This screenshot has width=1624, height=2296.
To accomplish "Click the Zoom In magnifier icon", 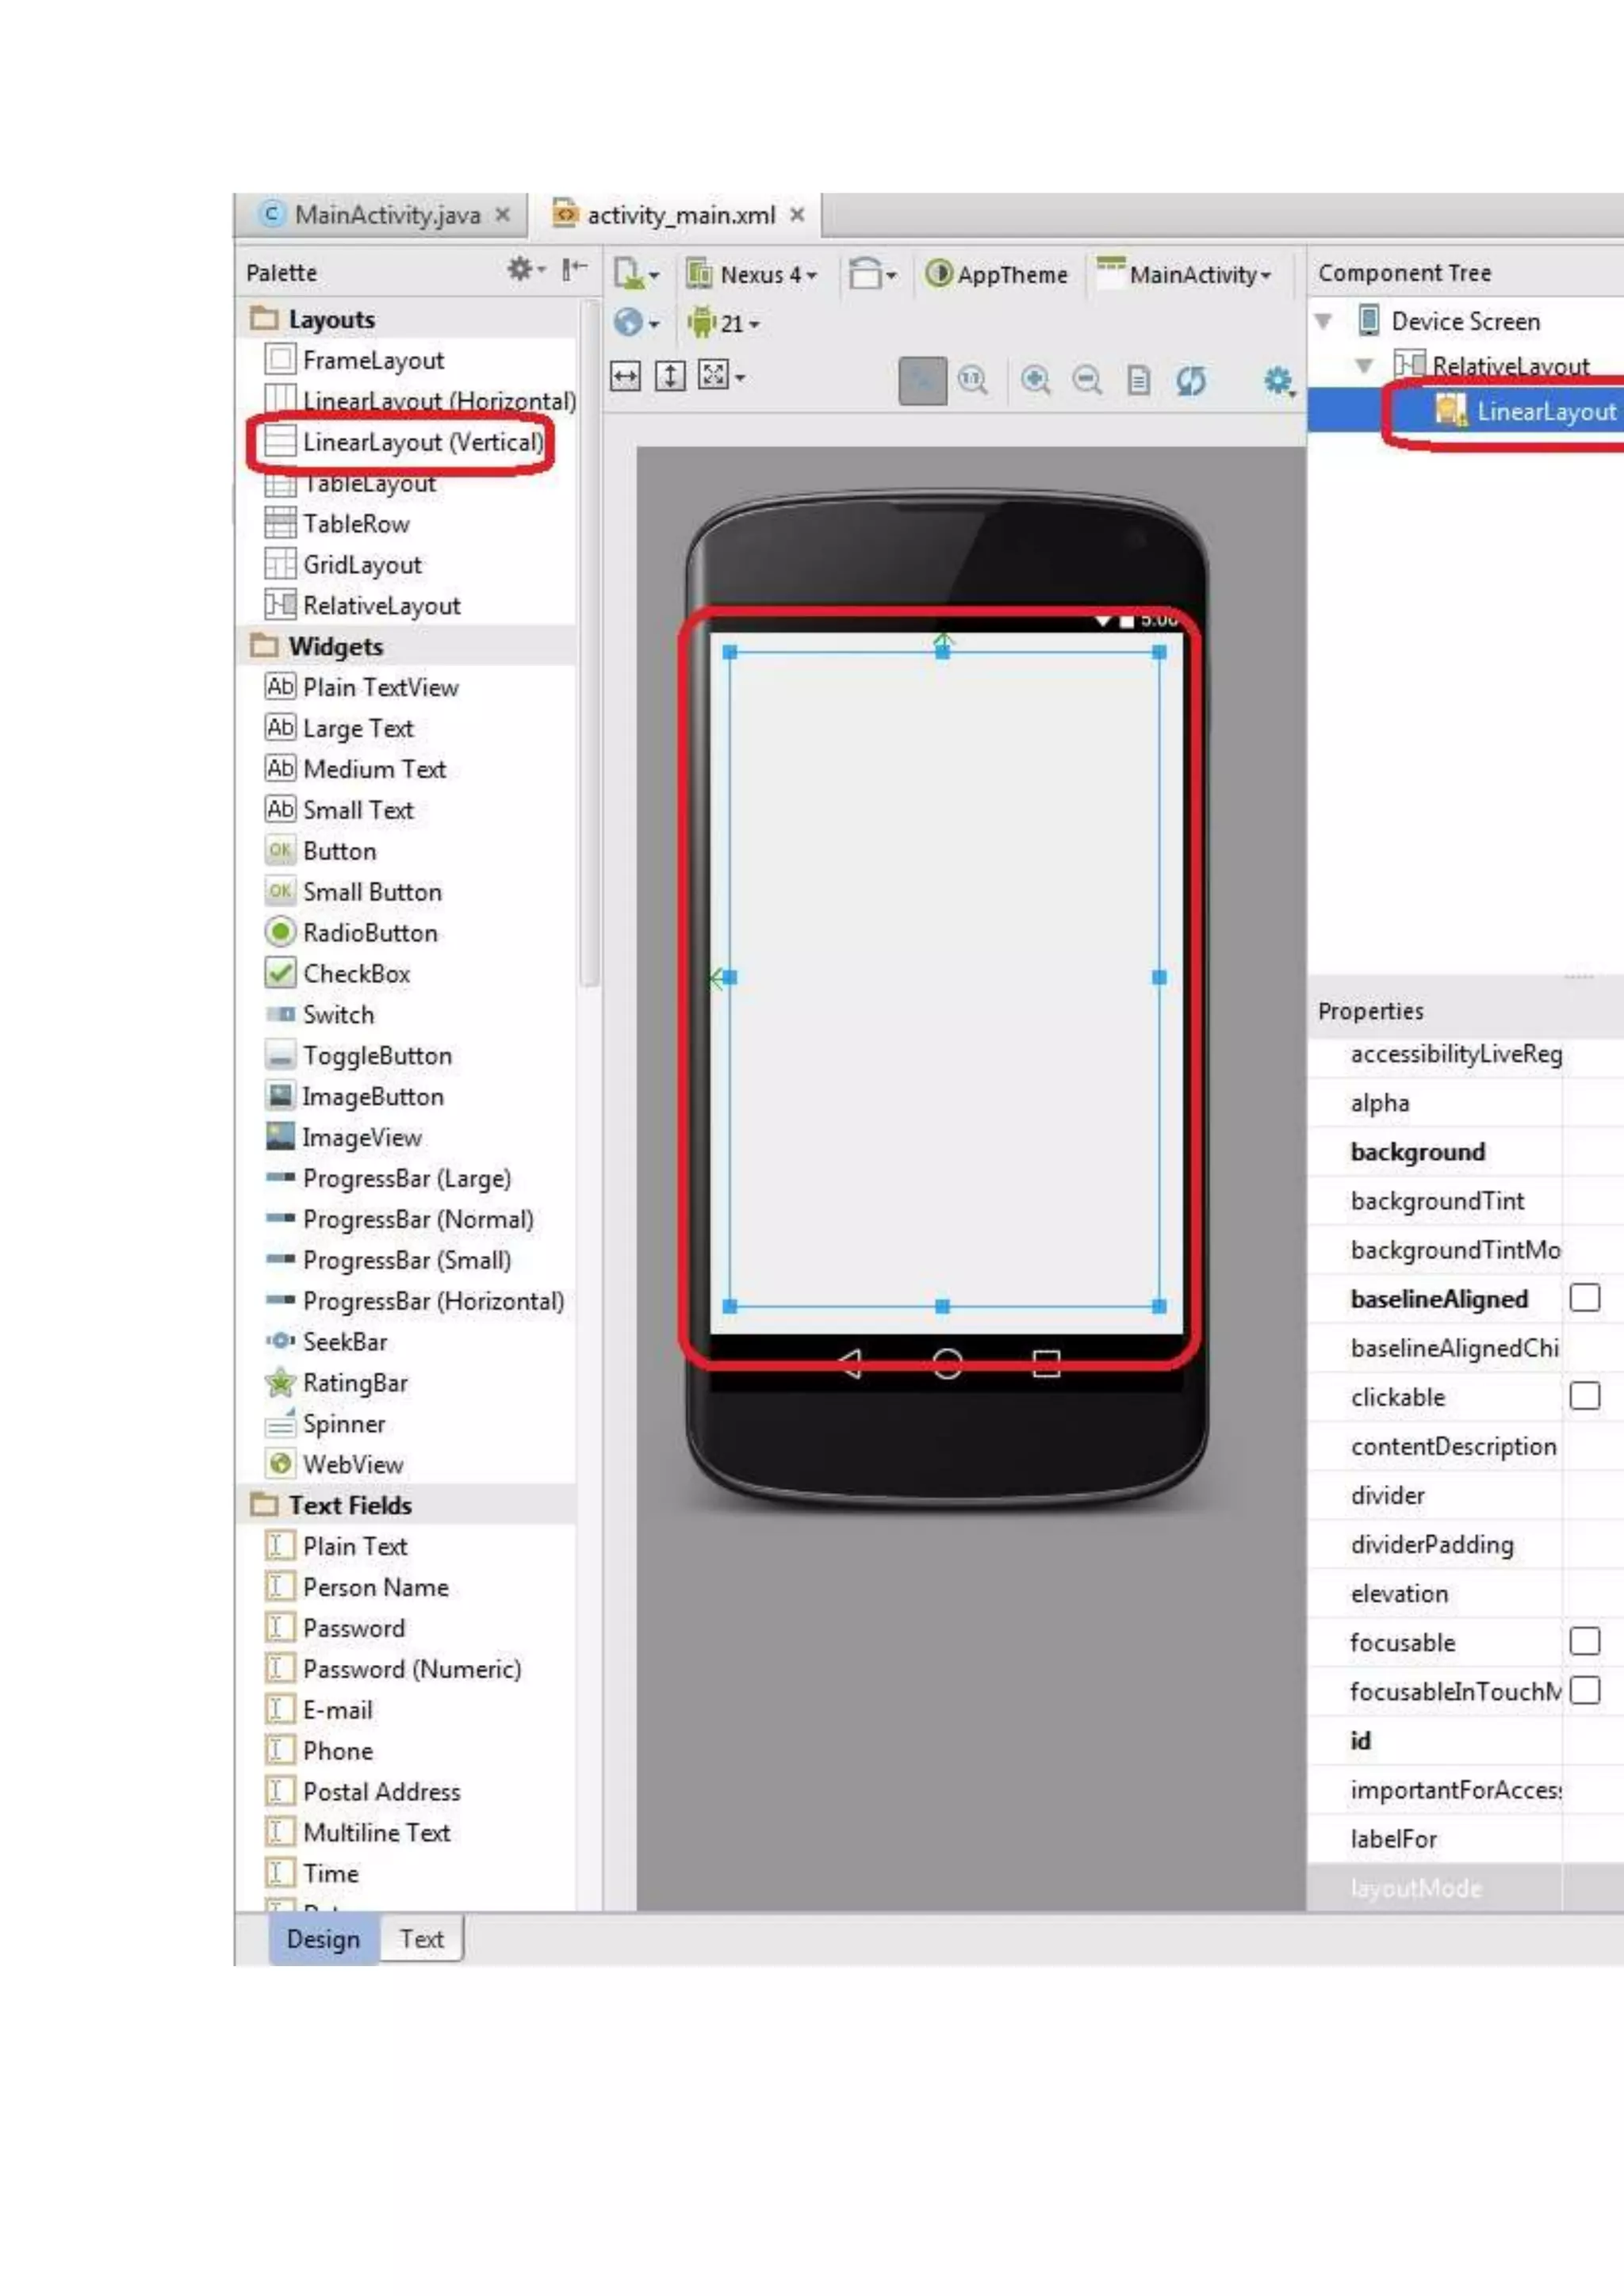I will [1035, 380].
